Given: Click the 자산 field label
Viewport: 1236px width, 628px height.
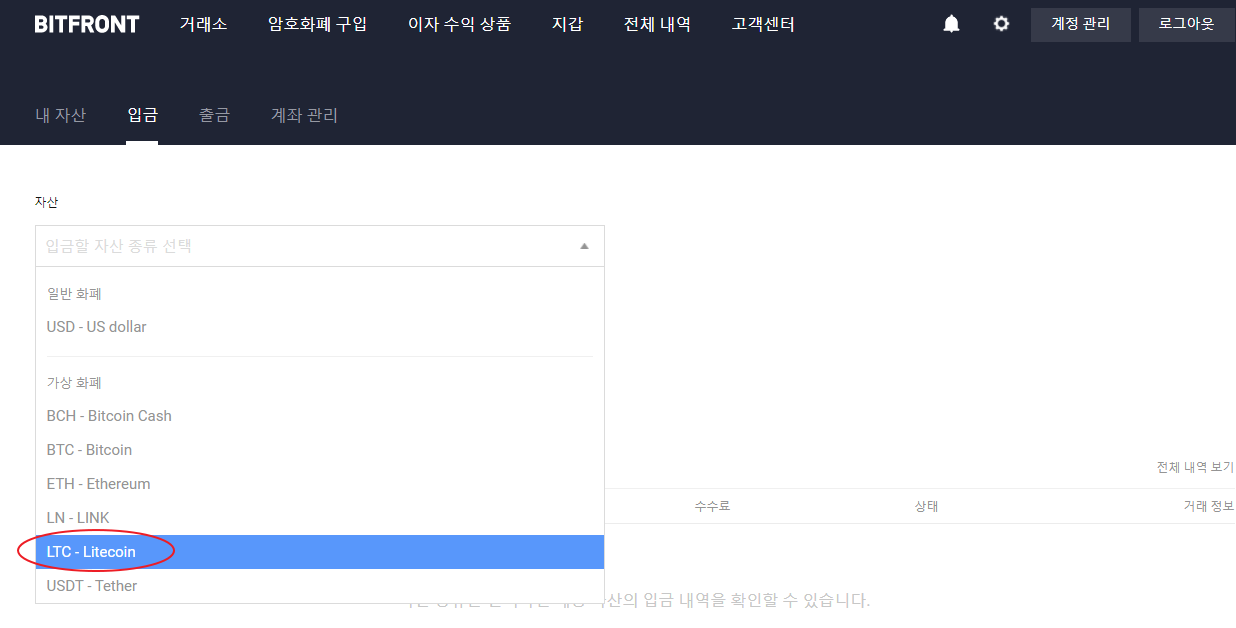Looking at the screenshot, I should (x=47, y=202).
